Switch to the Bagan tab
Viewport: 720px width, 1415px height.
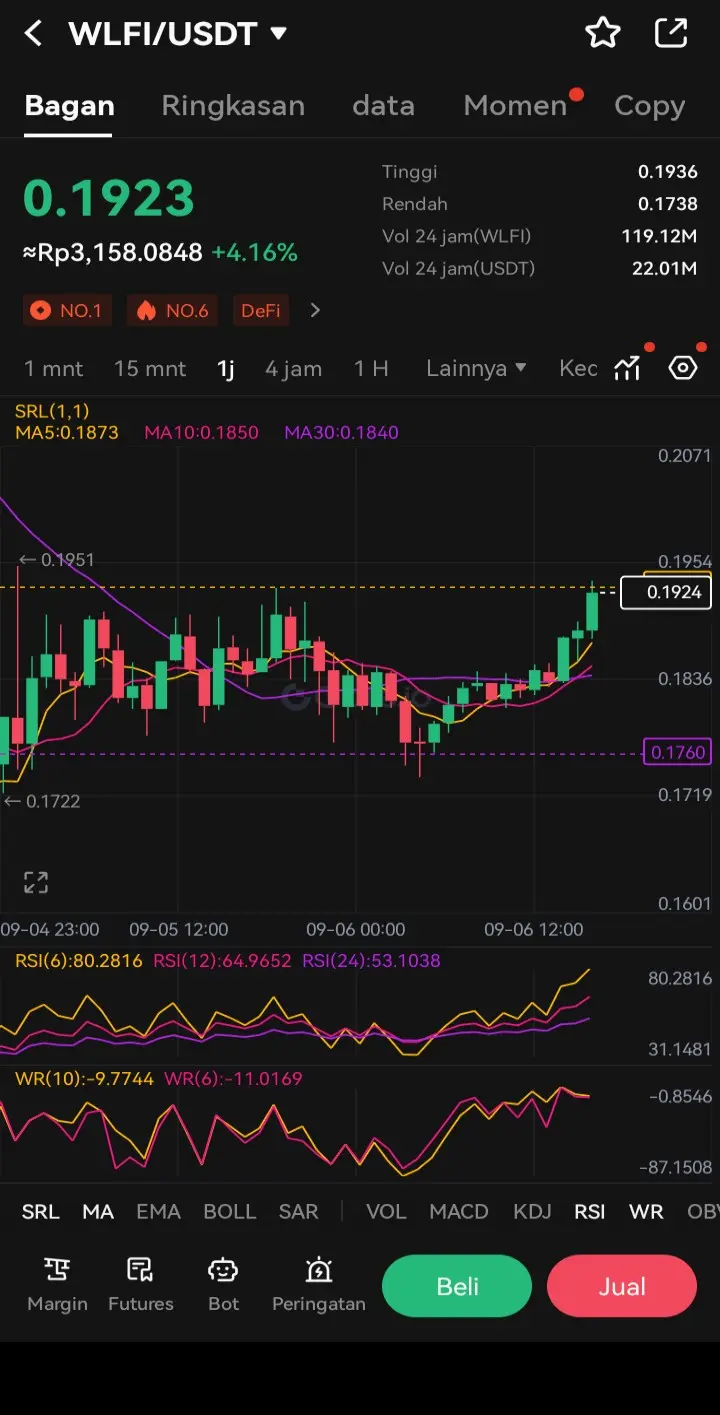pyautogui.click(x=70, y=106)
